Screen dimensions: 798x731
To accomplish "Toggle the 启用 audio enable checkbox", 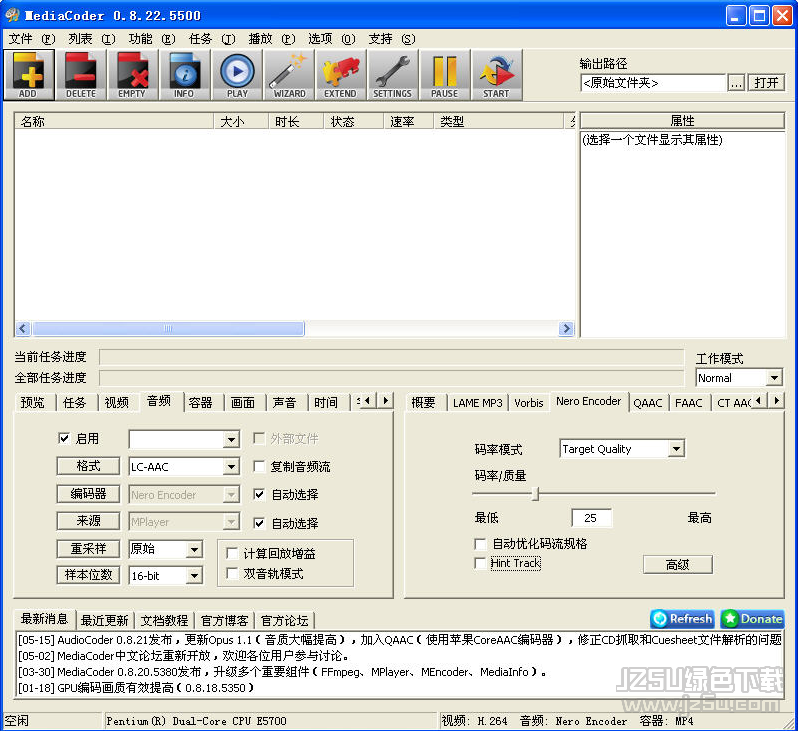I will [64, 438].
